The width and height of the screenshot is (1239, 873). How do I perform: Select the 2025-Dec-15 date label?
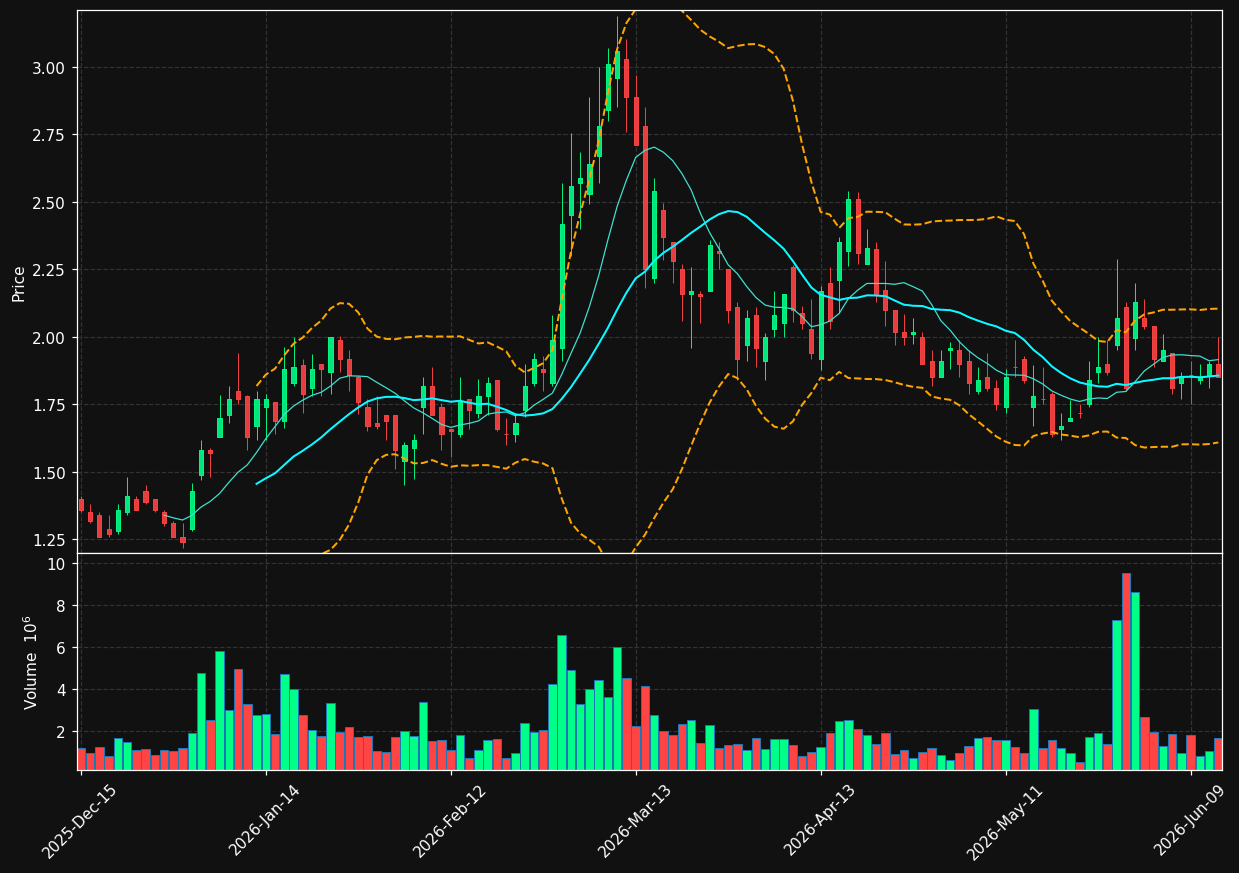point(79,822)
